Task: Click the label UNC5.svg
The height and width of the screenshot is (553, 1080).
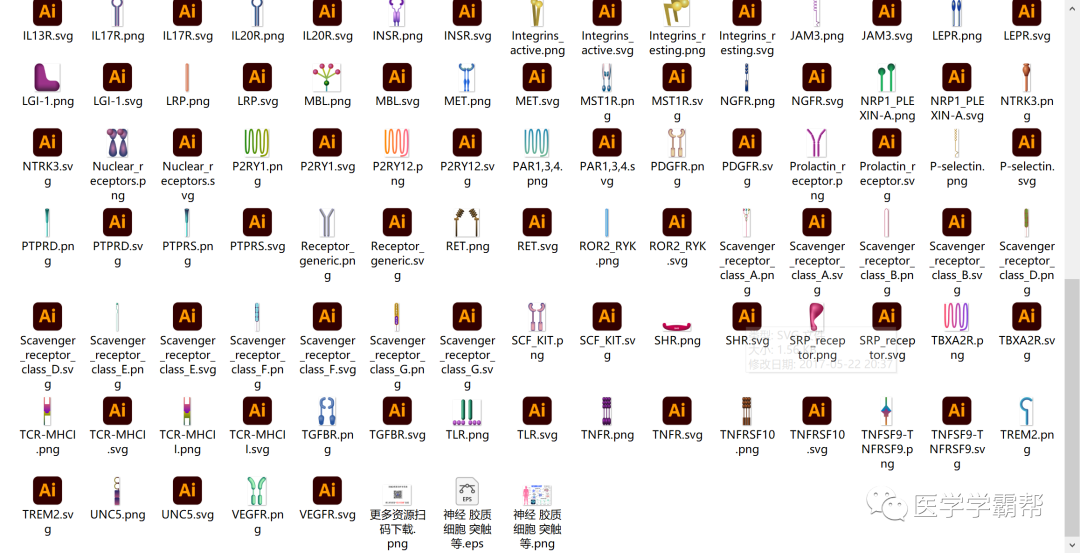Action: (187, 514)
